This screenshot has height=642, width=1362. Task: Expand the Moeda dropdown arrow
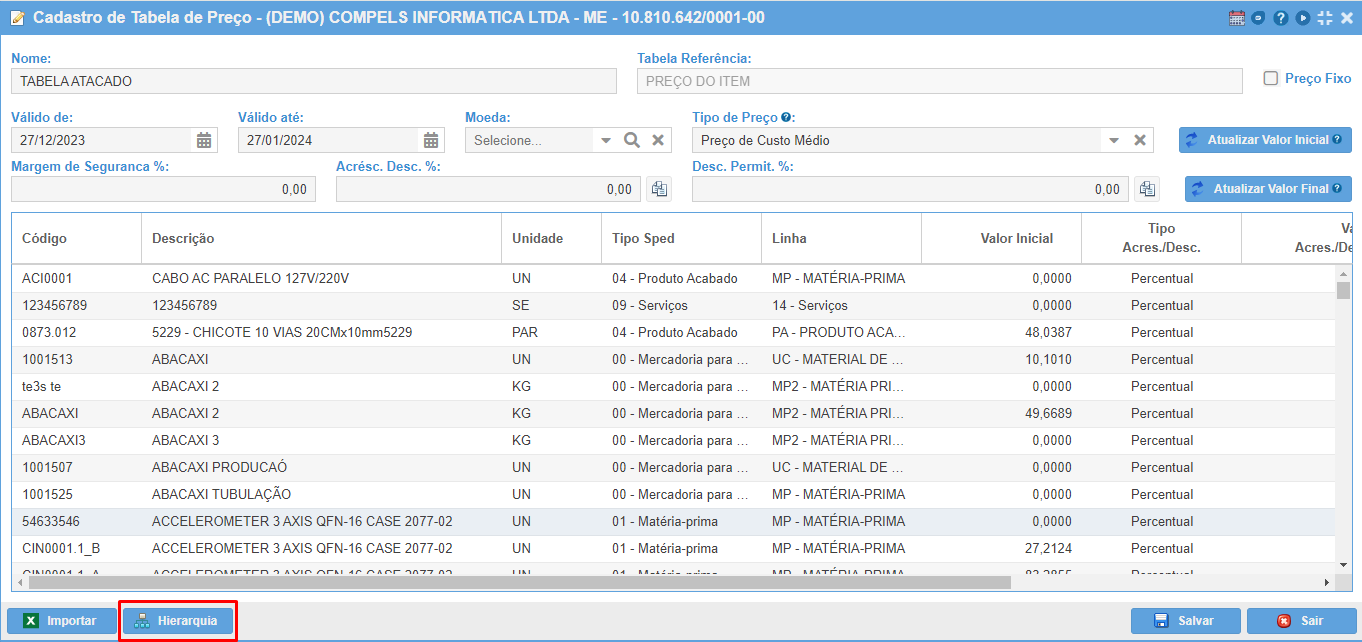coord(606,140)
